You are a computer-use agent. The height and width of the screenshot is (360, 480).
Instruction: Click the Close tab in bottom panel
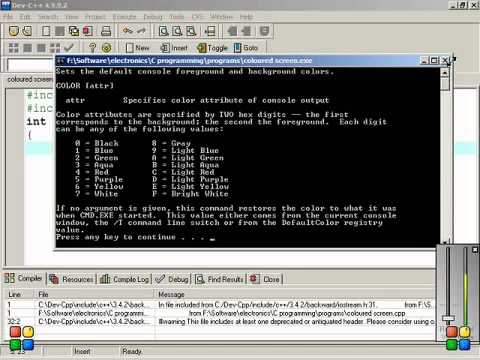[x=265, y=279]
